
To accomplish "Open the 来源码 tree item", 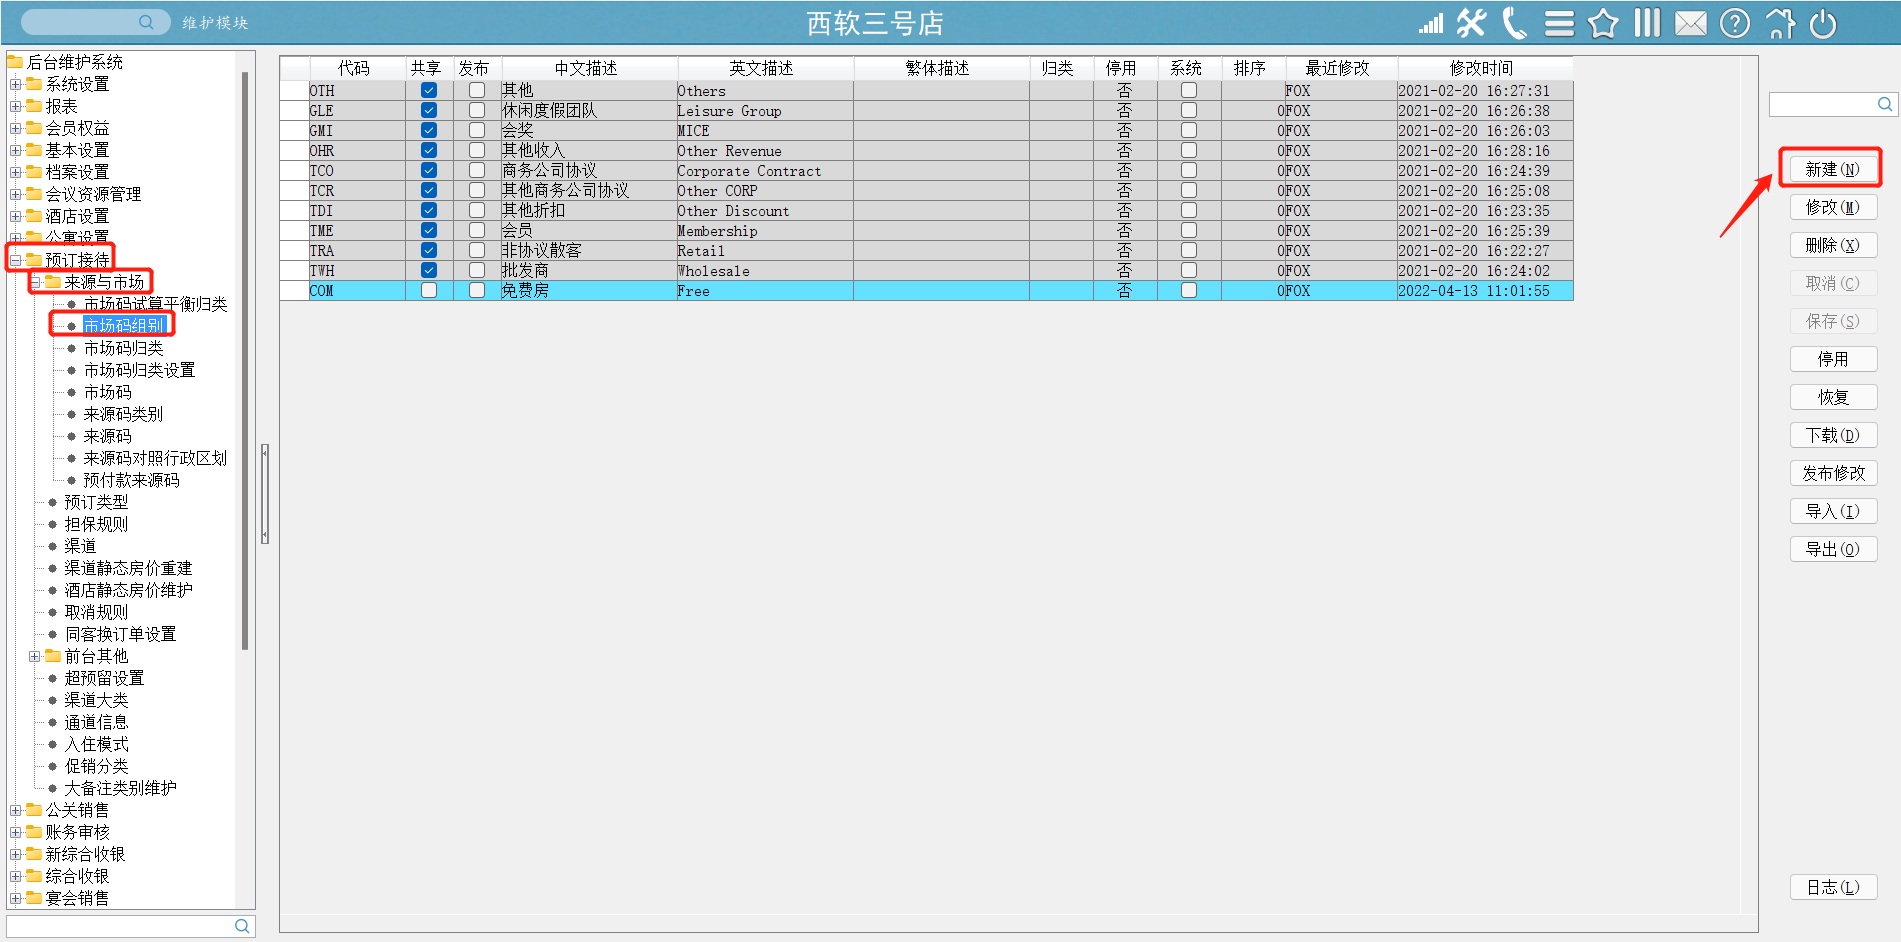I will [x=107, y=436].
